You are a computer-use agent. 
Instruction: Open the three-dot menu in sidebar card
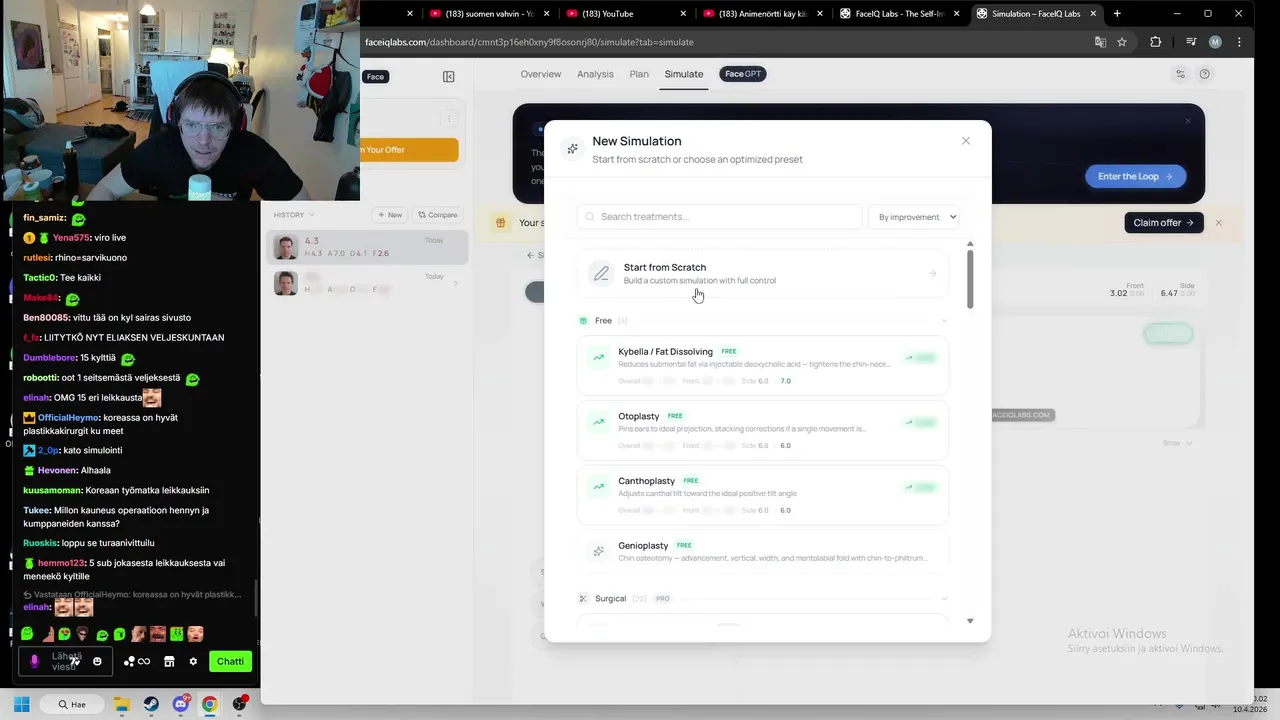[x=449, y=119]
